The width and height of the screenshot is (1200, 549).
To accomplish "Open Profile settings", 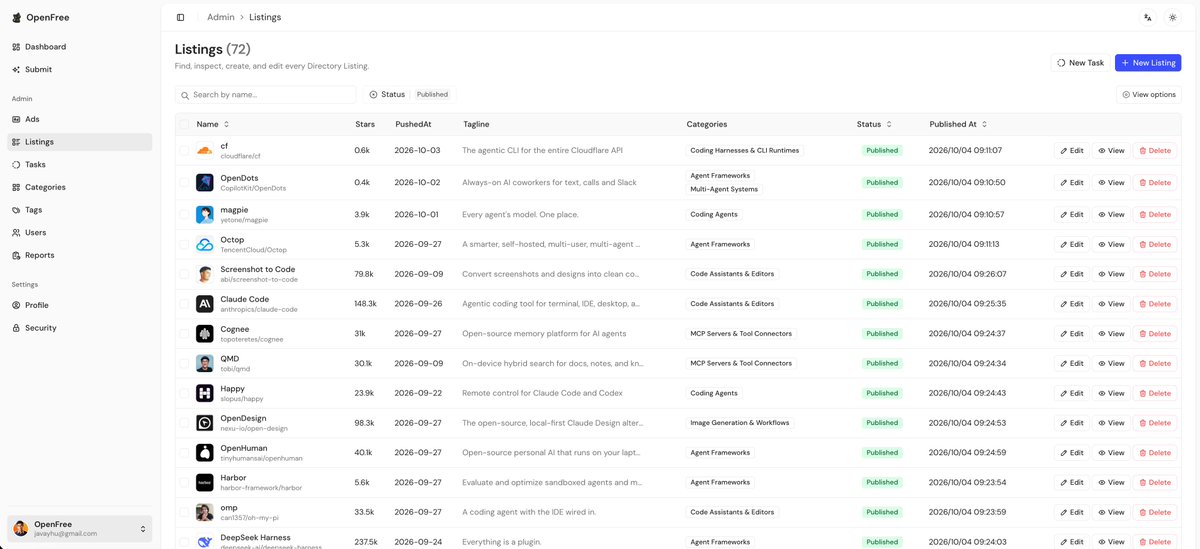I will point(80,305).
